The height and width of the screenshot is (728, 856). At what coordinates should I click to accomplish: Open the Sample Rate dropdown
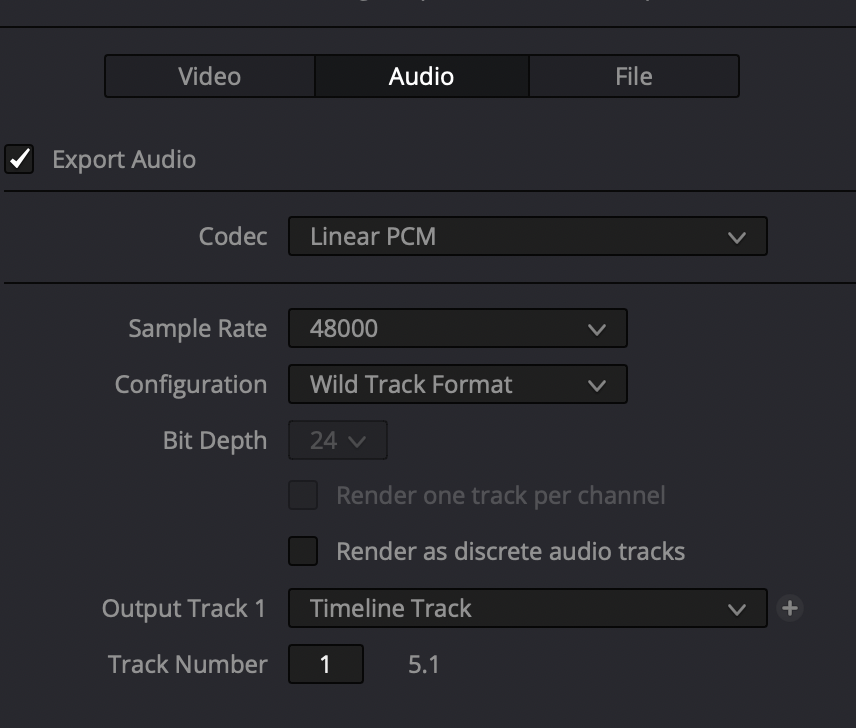[x=457, y=328]
